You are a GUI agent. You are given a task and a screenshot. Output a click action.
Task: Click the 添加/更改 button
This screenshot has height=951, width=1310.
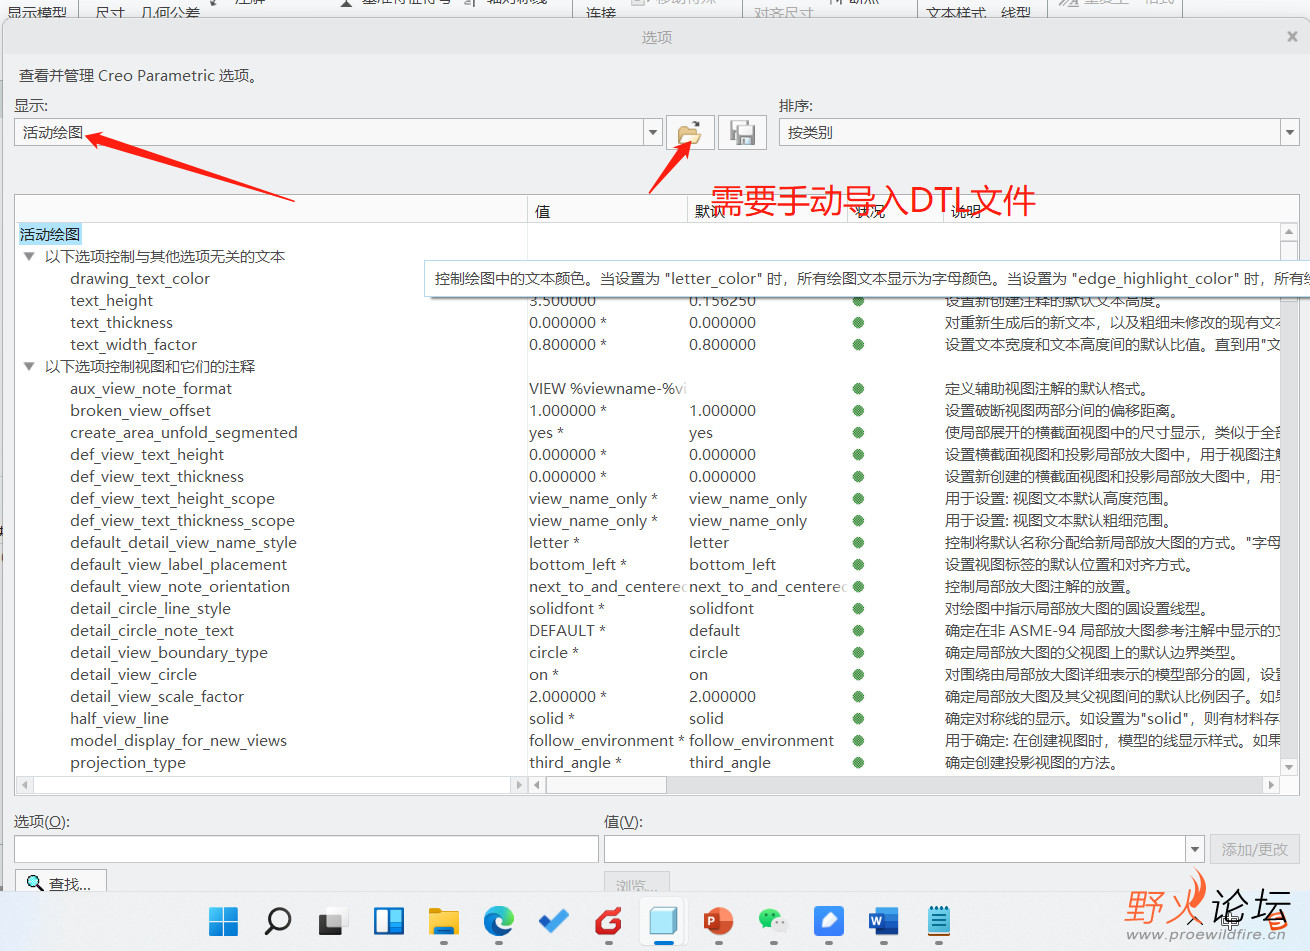(x=1254, y=849)
